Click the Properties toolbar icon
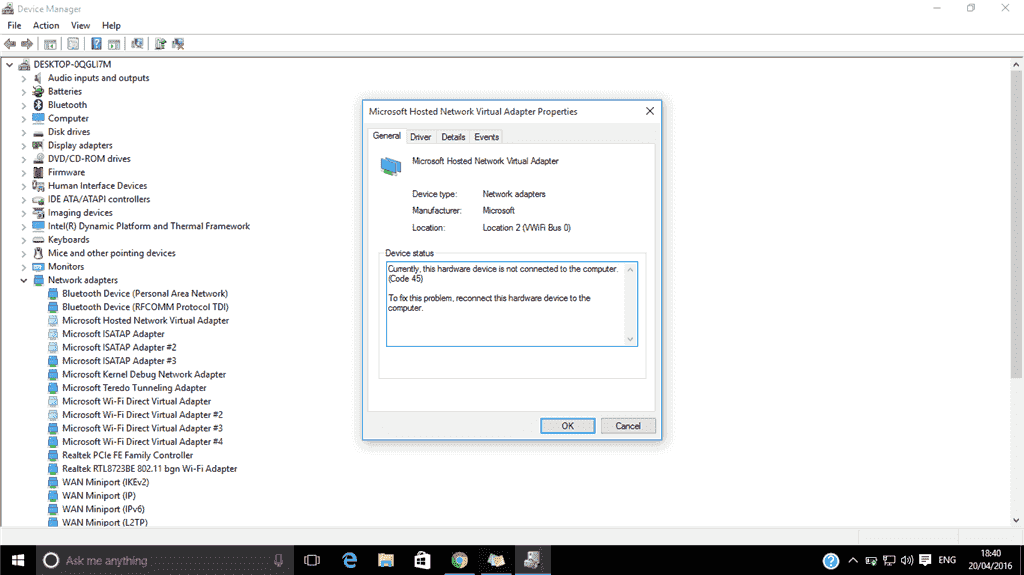 73,44
